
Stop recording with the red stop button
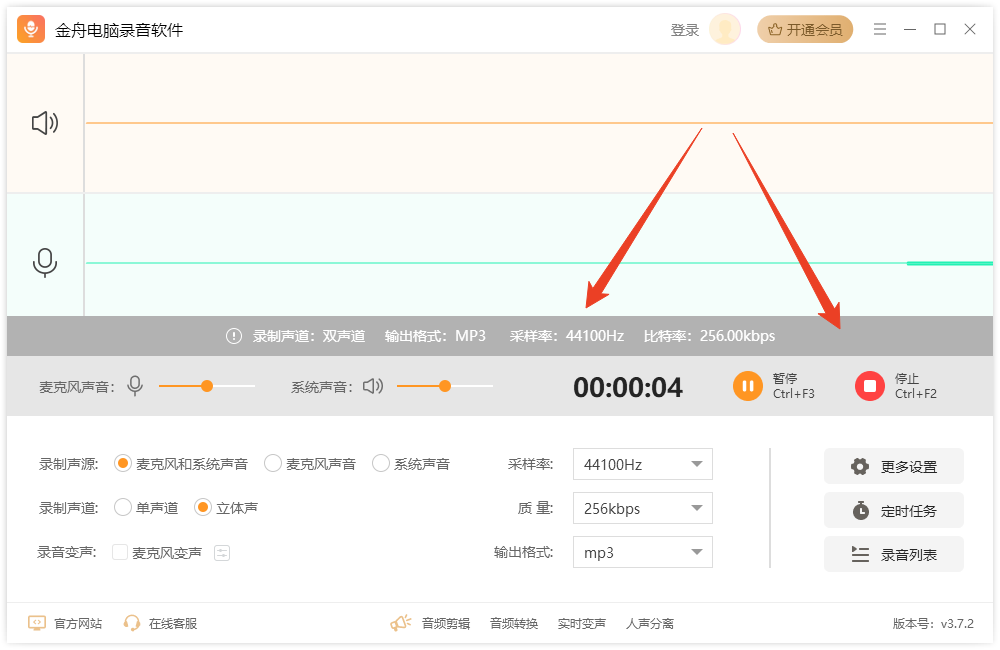tap(869, 386)
